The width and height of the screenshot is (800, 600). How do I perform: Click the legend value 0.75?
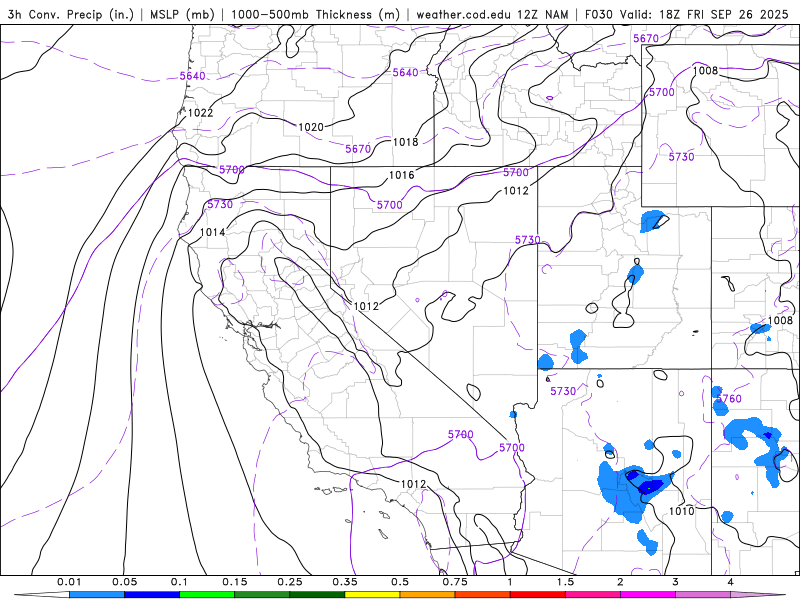coord(455,582)
